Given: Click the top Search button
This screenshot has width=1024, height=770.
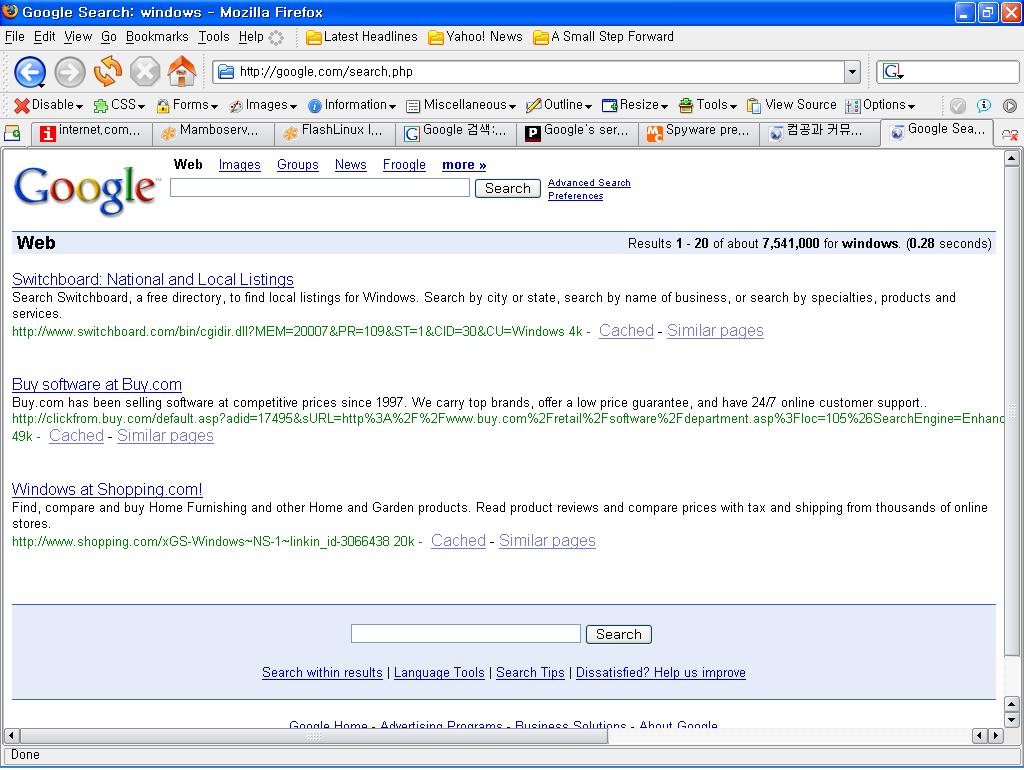Looking at the screenshot, I should click(x=507, y=189).
